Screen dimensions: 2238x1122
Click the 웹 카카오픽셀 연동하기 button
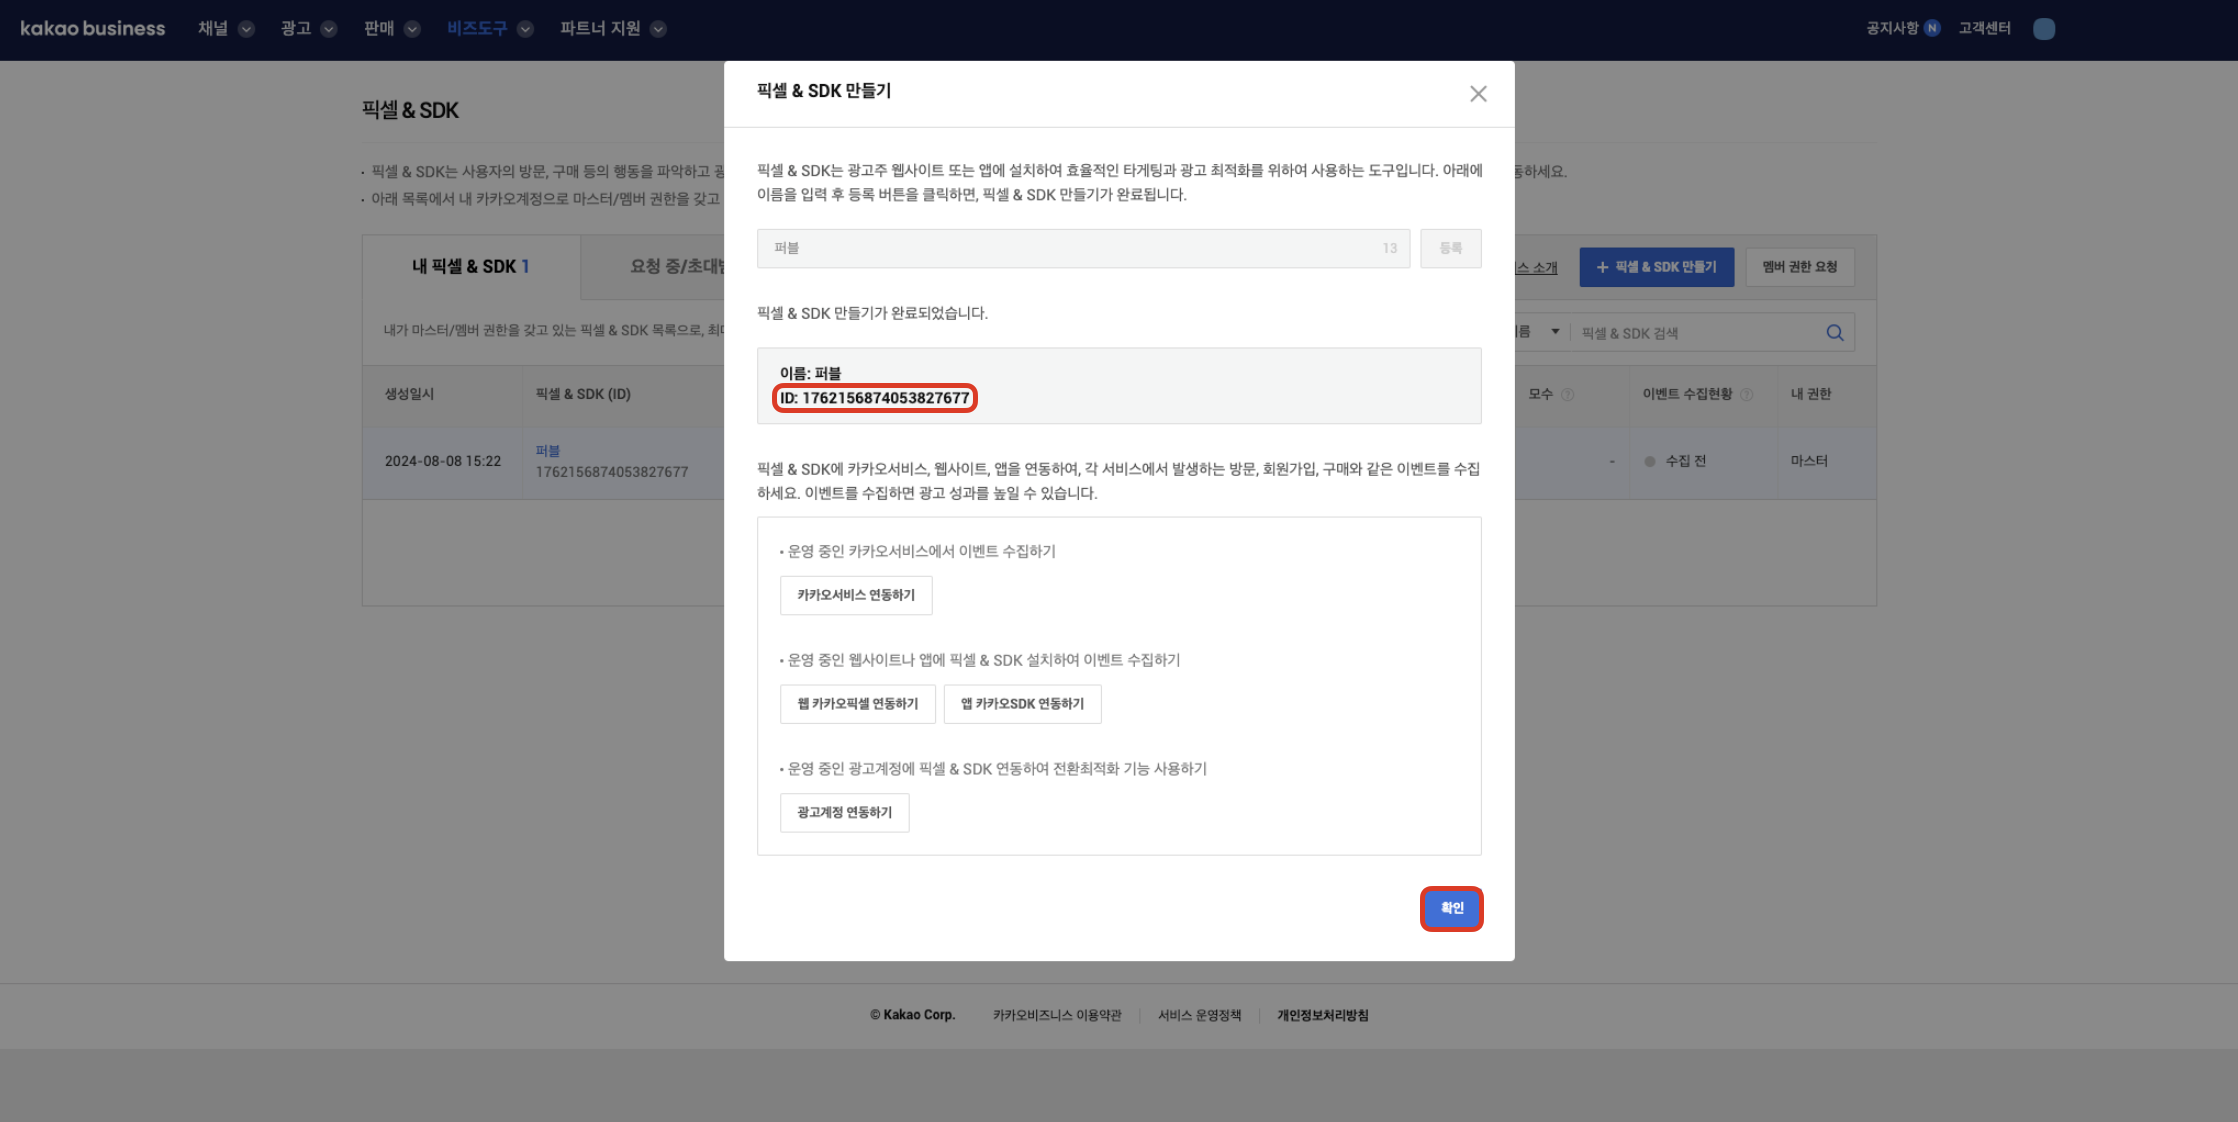coord(857,703)
